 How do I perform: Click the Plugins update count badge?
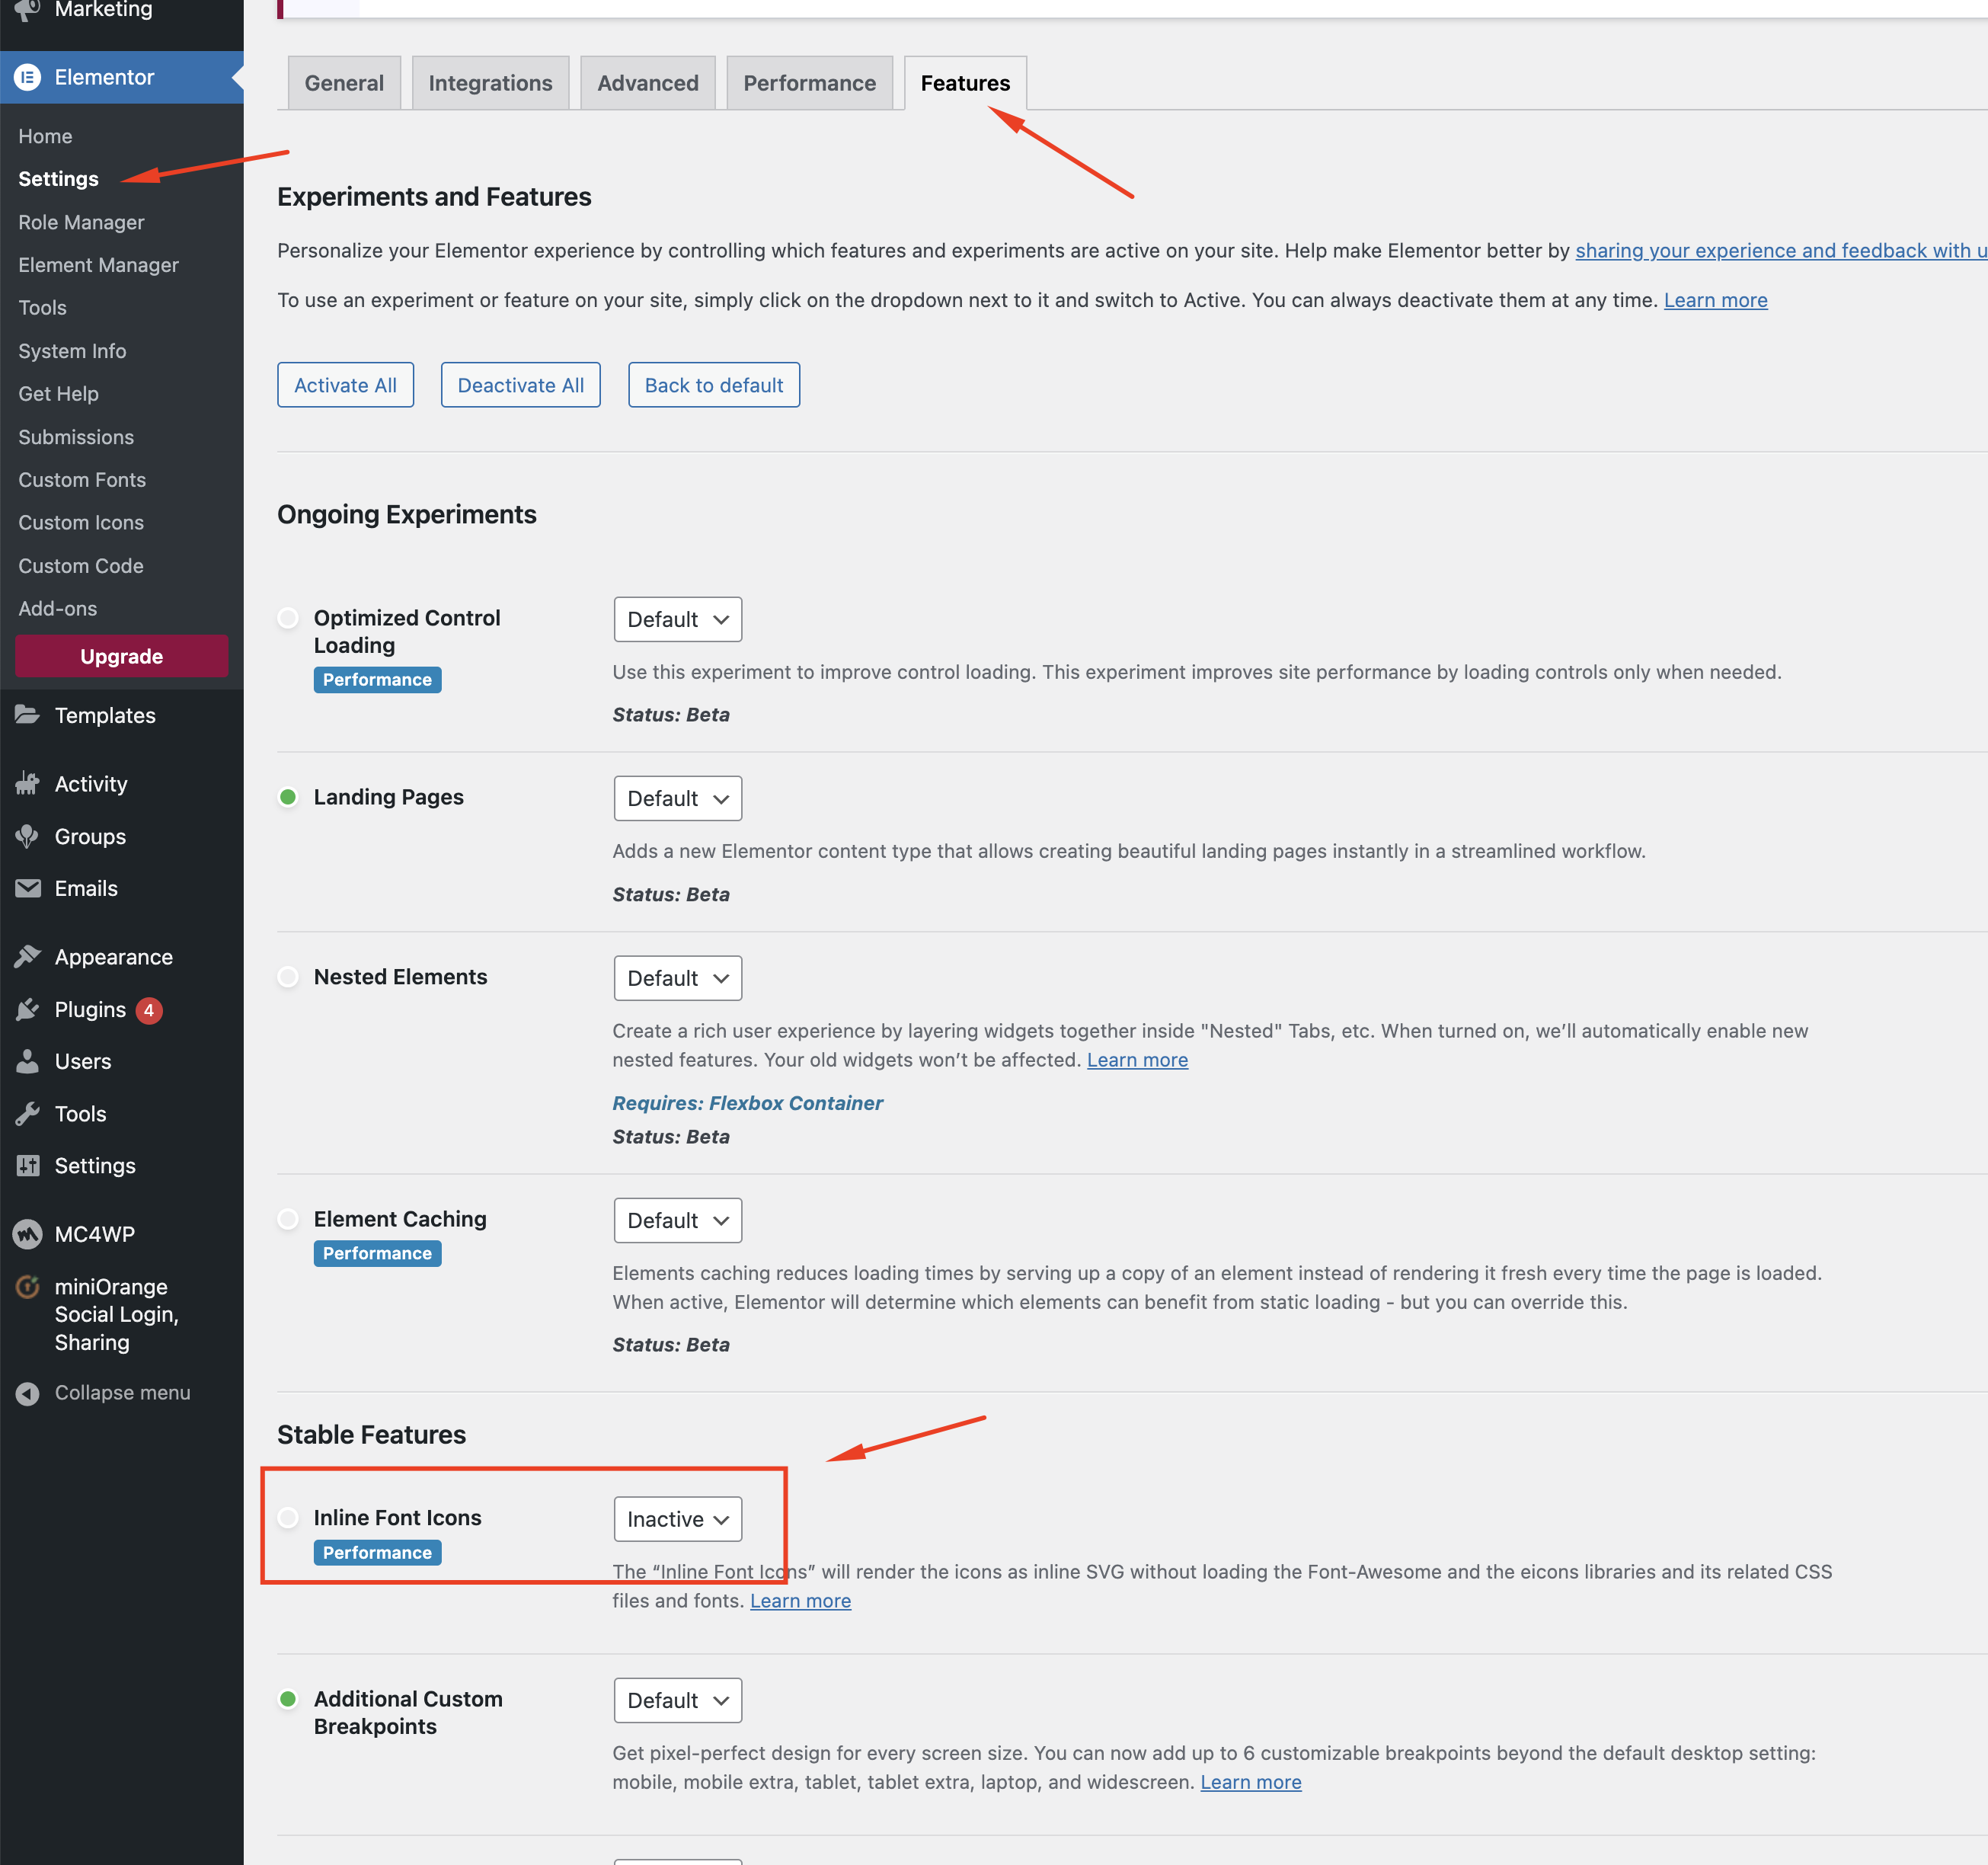[x=149, y=1010]
